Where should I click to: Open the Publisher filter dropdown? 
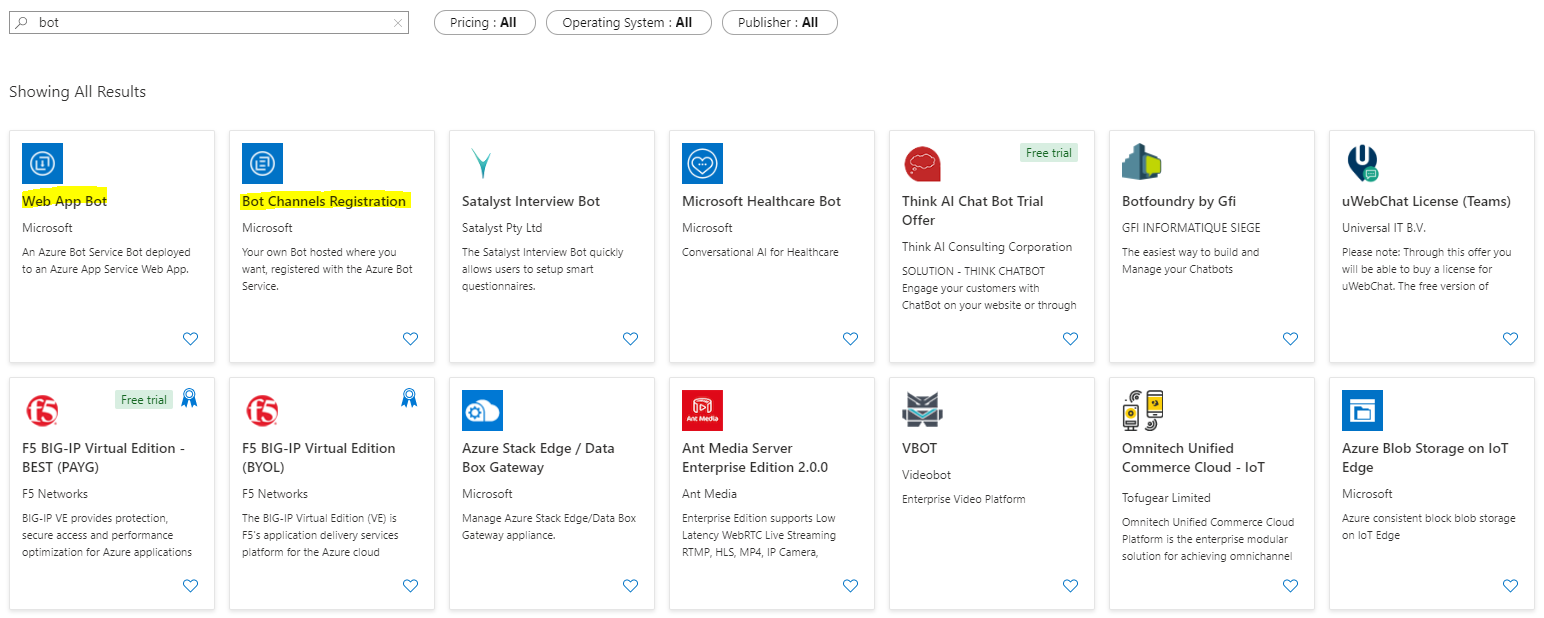[x=779, y=22]
